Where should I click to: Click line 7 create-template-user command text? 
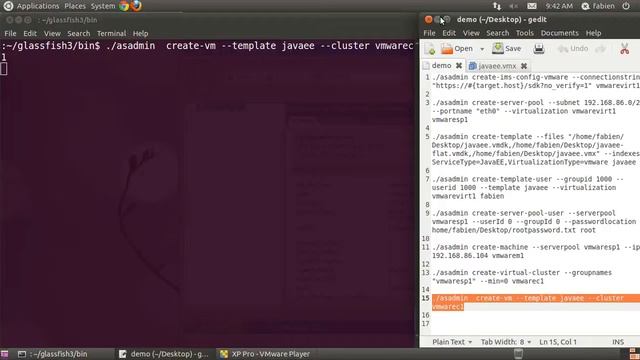tap(528, 187)
